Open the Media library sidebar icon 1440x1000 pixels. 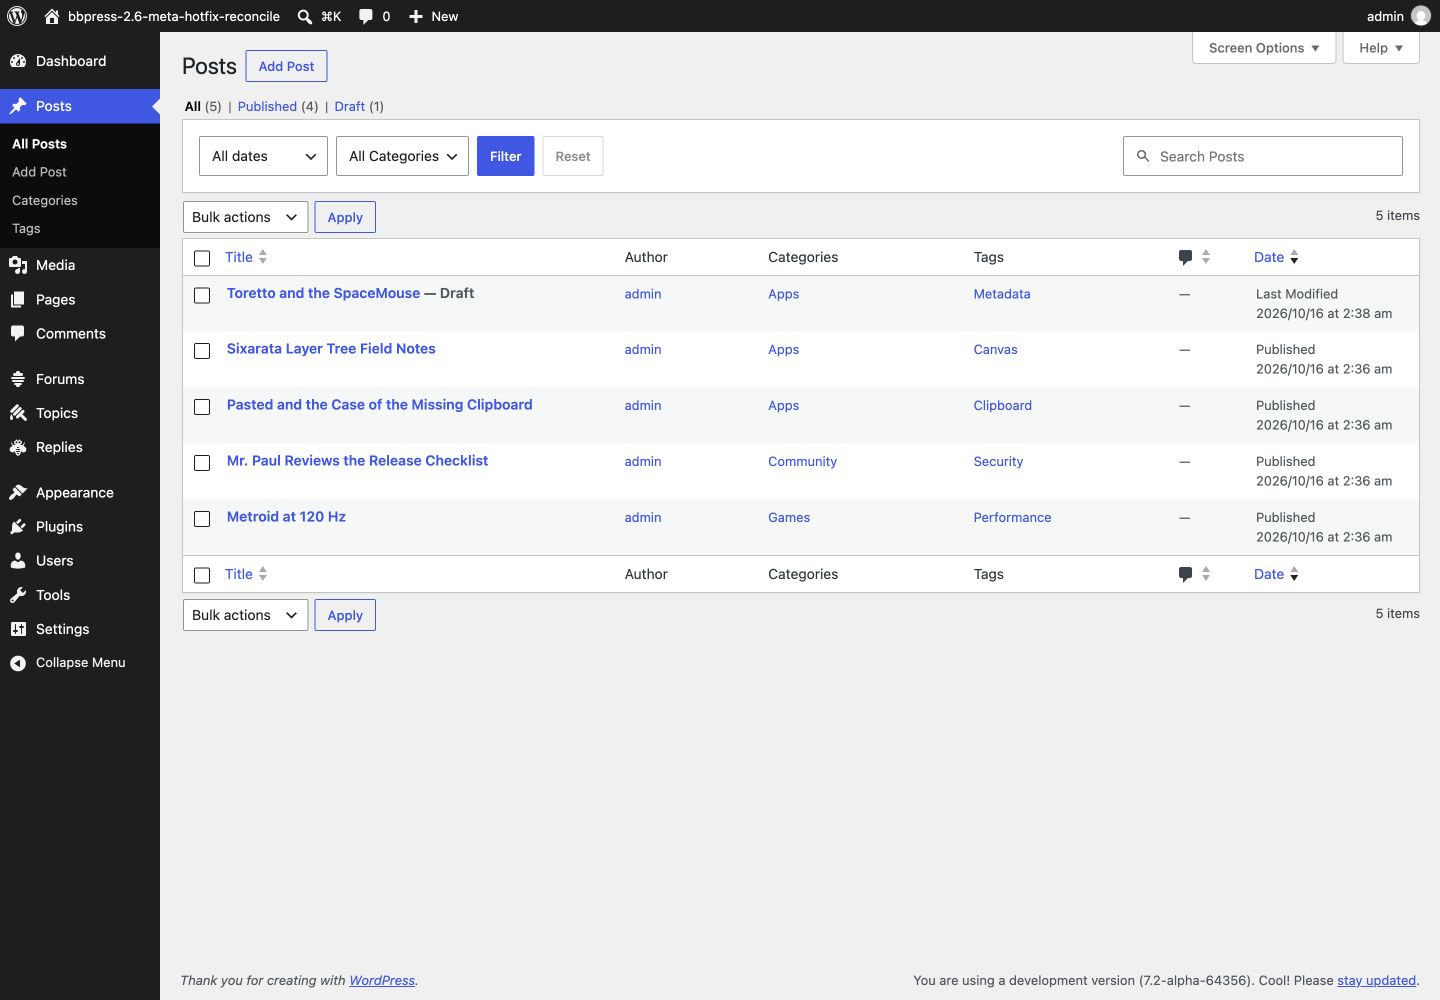tap(18, 265)
